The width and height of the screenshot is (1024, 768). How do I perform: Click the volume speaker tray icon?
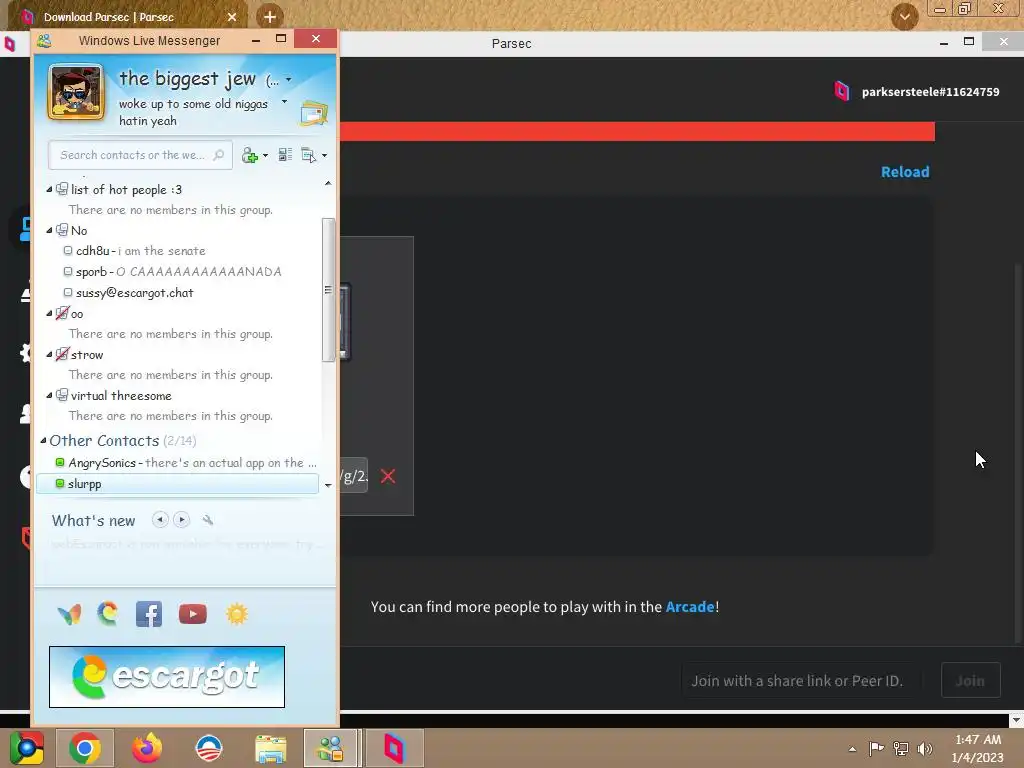coord(924,748)
